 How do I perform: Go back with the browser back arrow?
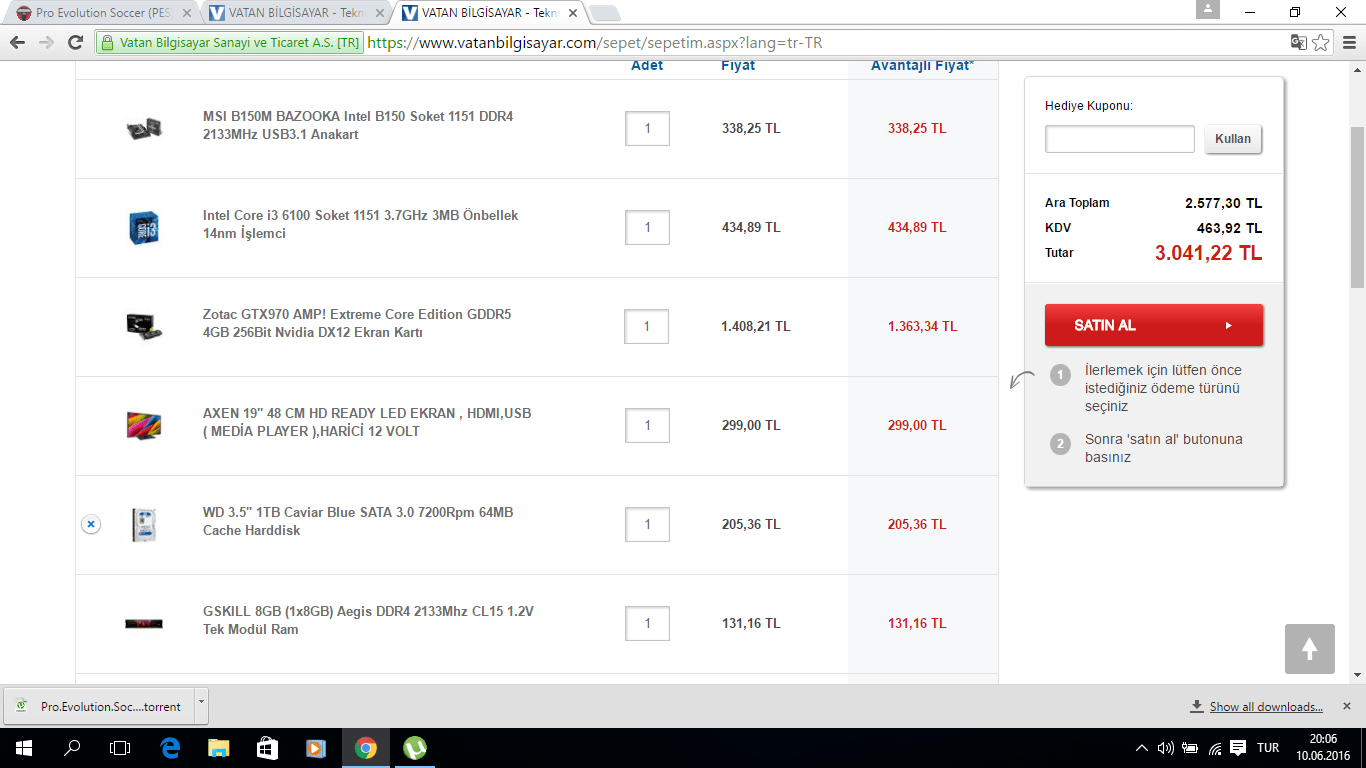click(x=17, y=42)
